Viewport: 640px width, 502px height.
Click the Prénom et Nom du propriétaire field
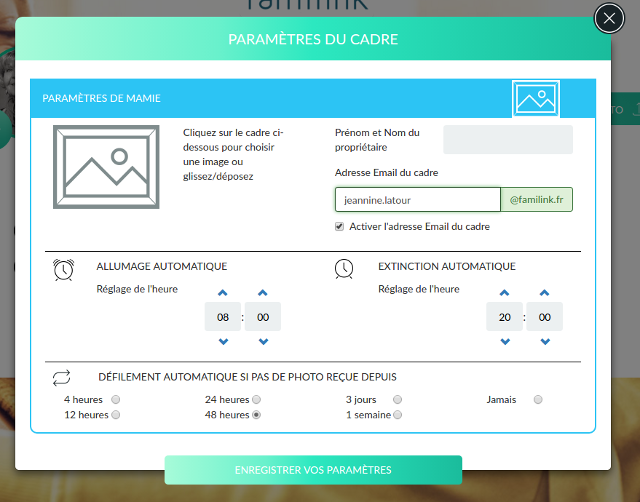click(508, 140)
